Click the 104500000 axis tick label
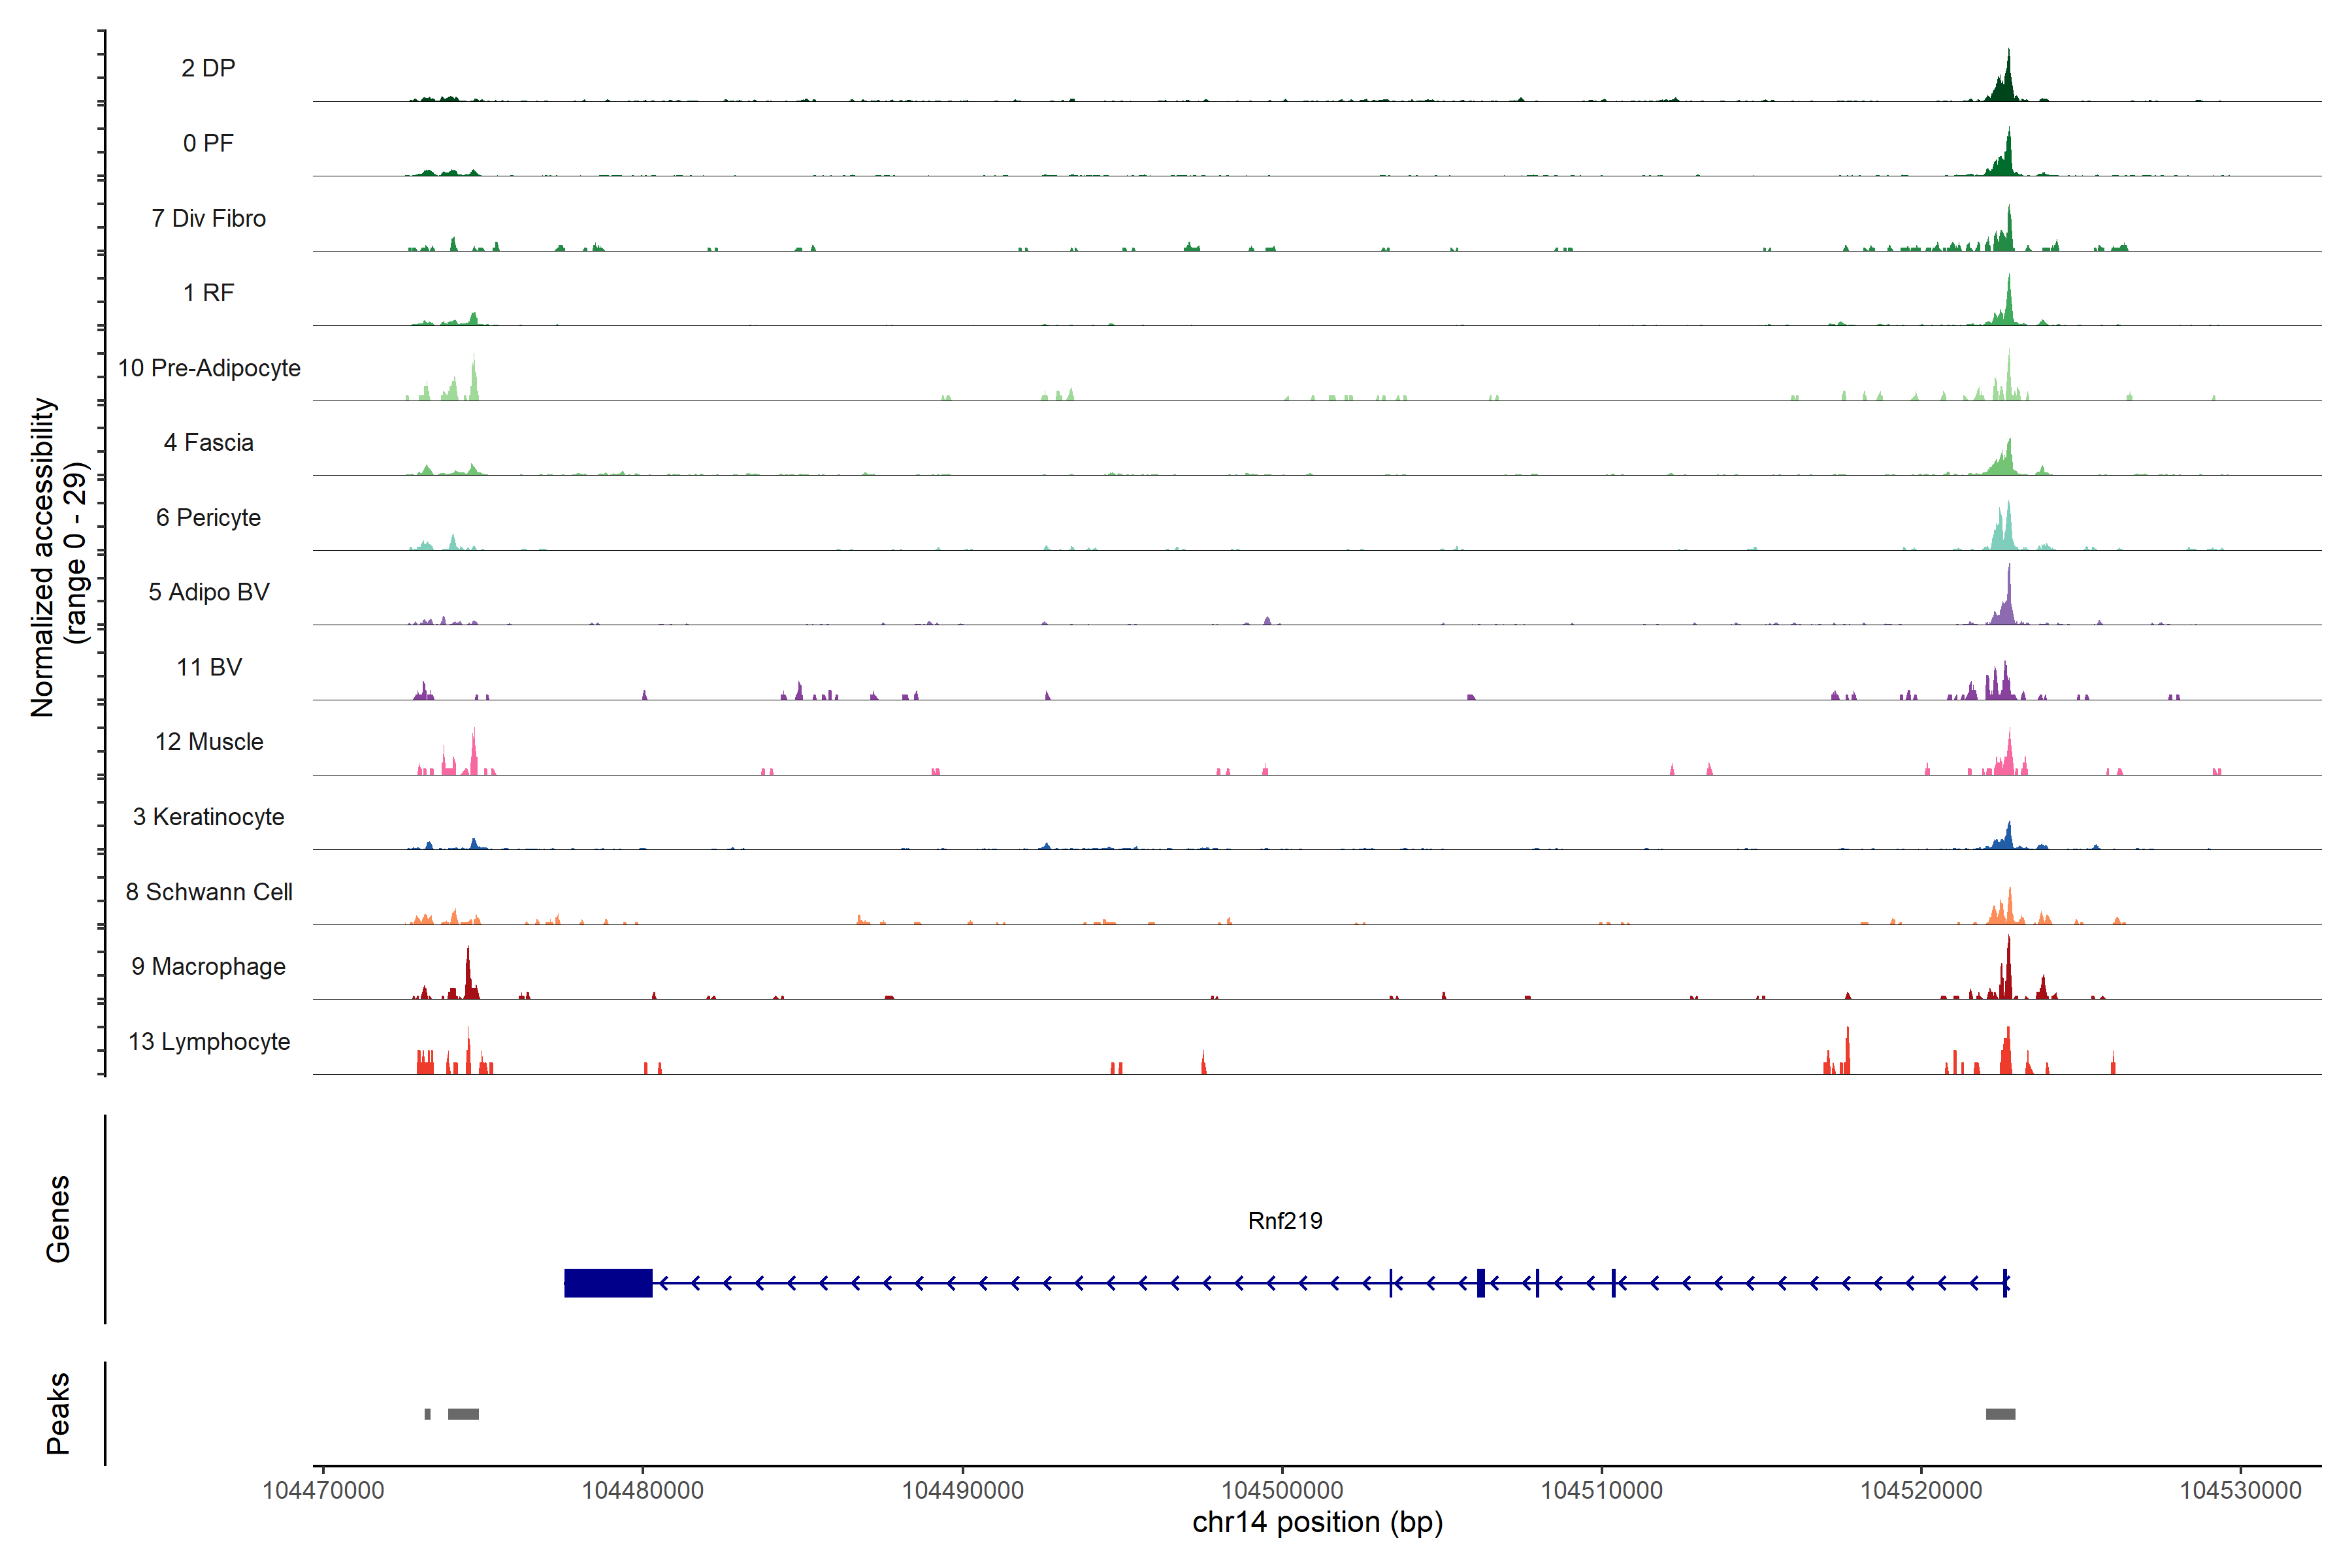Image resolution: width=2352 pixels, height=1568 pixels. coord(1282,1491)
